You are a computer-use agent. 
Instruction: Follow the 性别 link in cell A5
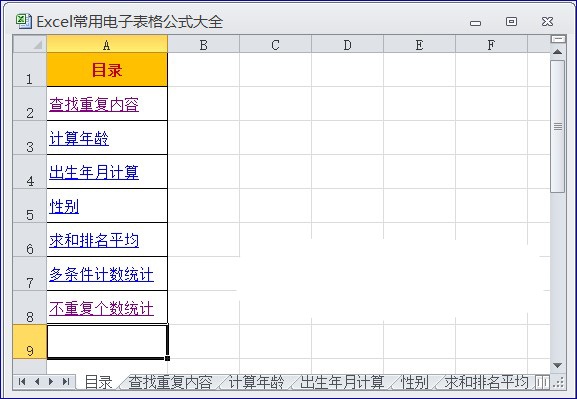tap(64, 207)
